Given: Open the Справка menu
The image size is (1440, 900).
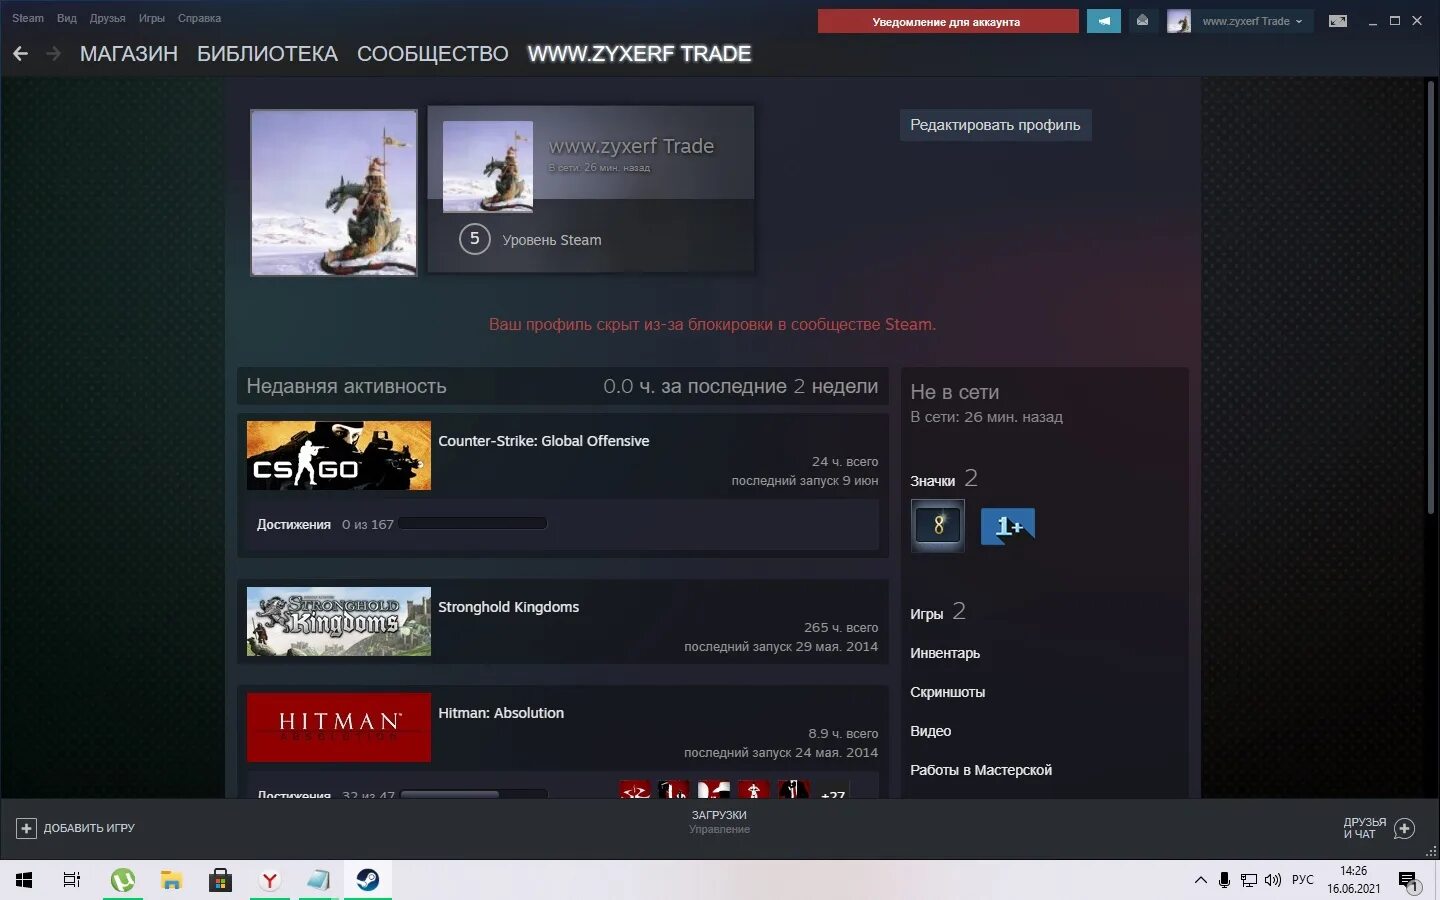Looking at the screenshot, I should pyautogui.click(x=199, y=18).
